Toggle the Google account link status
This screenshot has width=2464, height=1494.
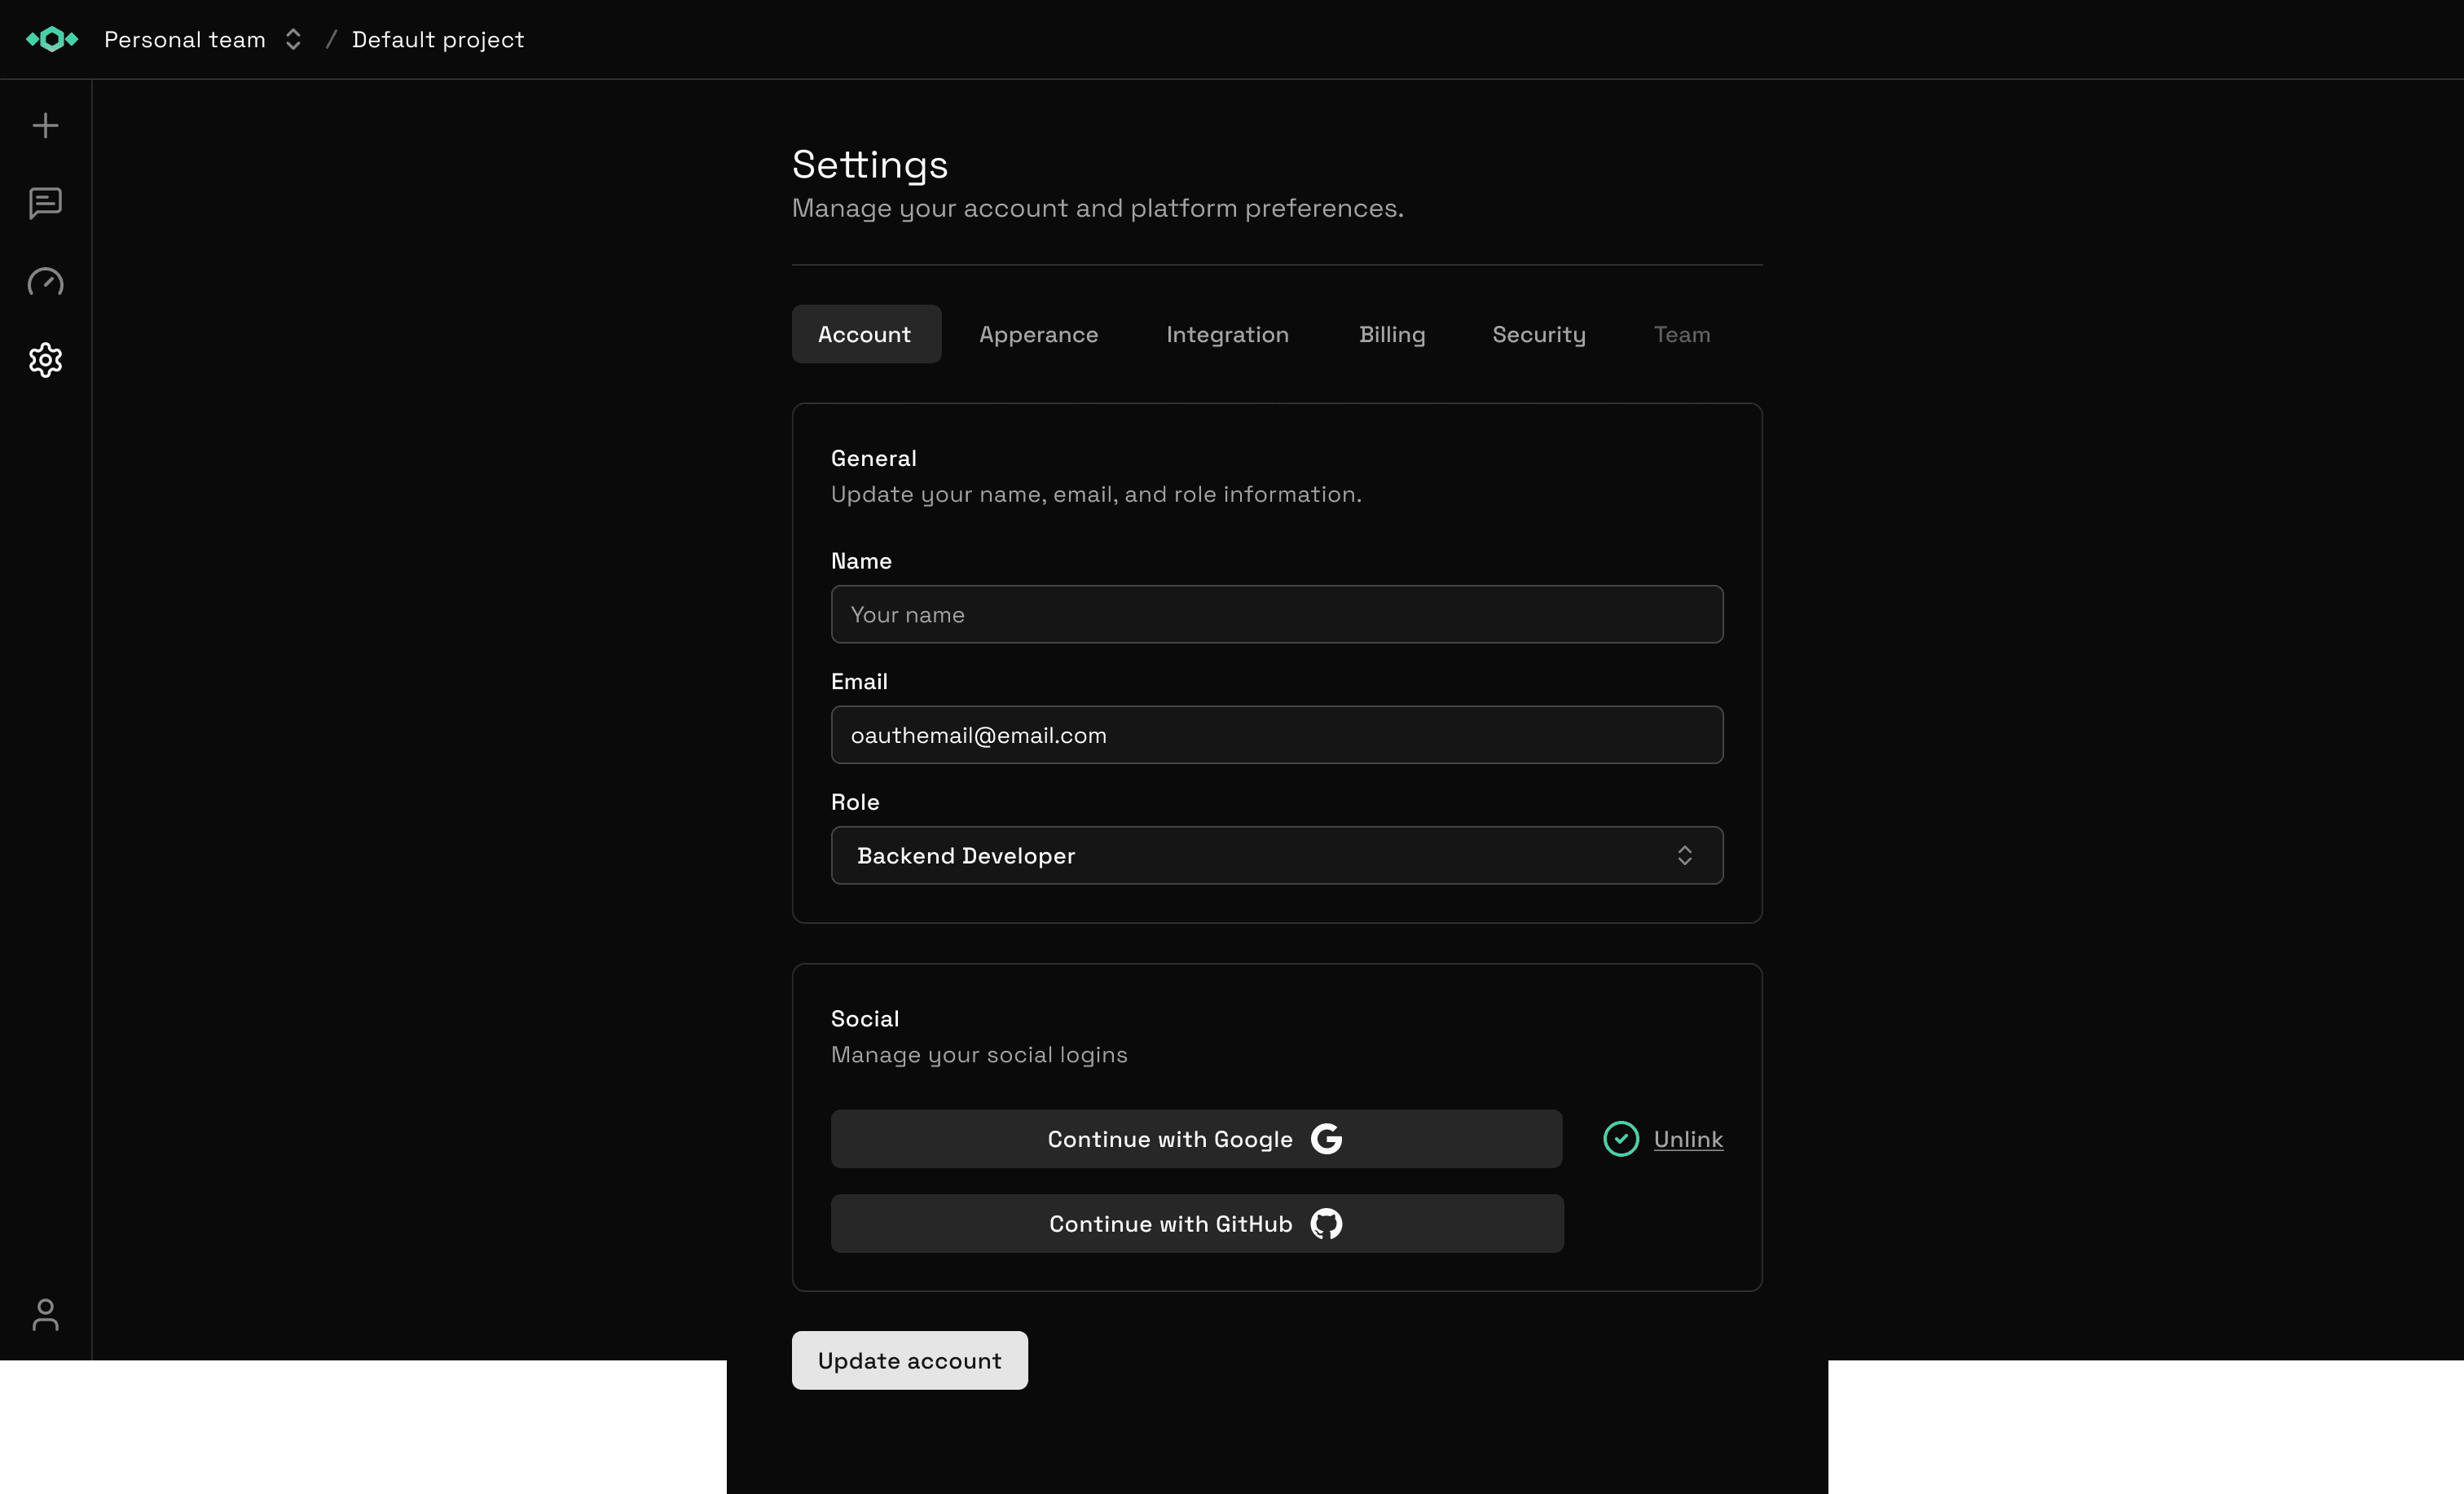tap(1687, 1138)
